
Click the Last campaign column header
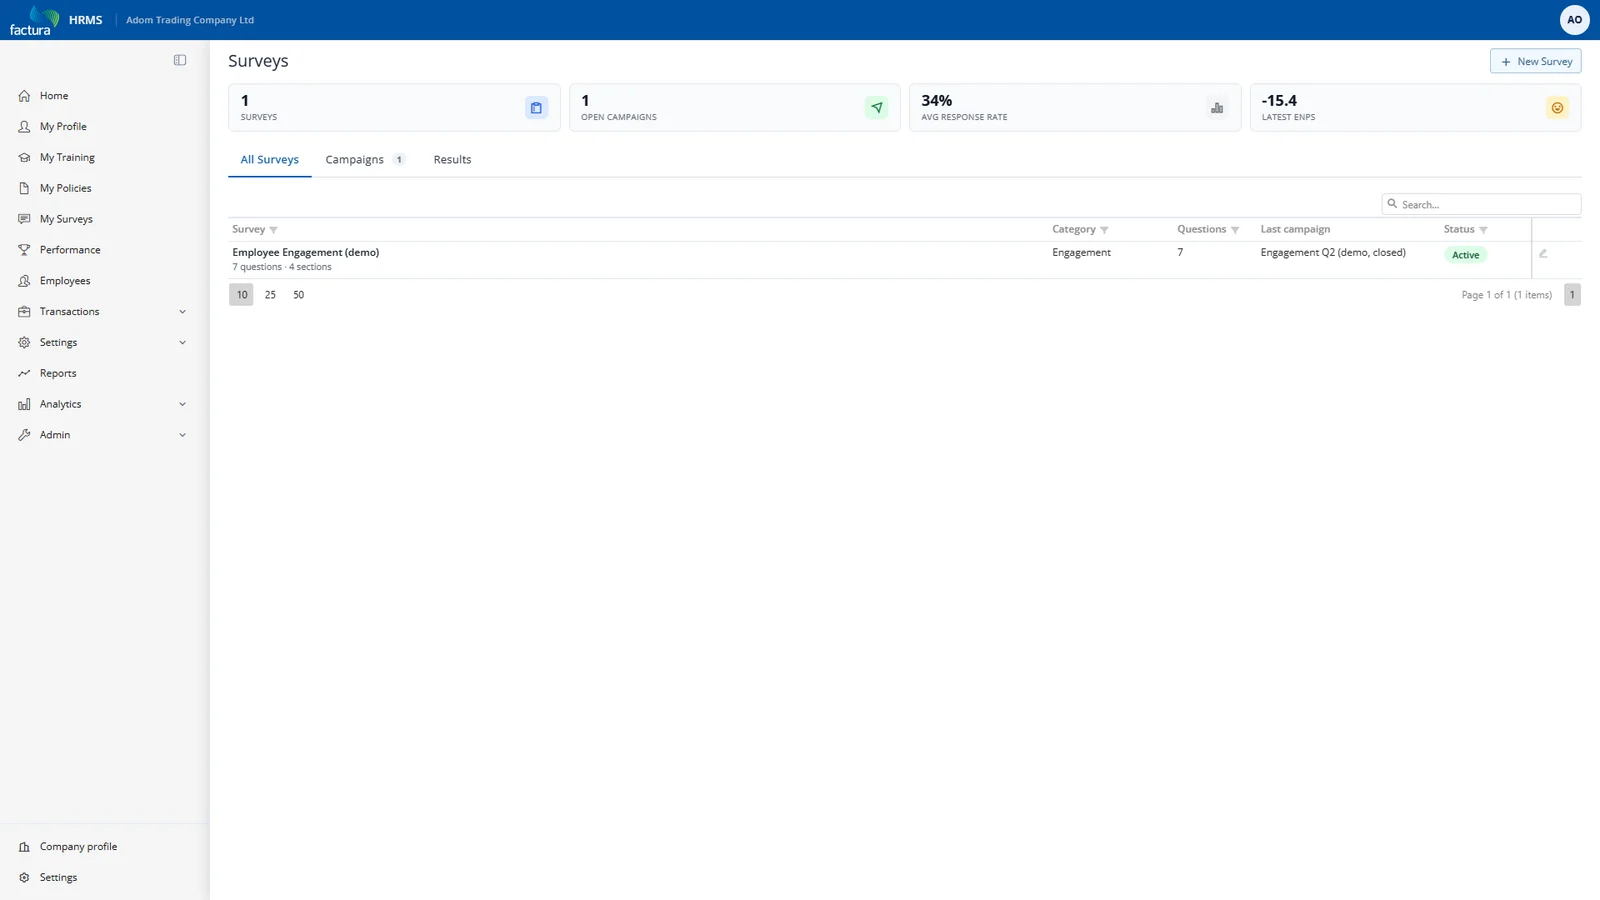tap(1295, 230)
